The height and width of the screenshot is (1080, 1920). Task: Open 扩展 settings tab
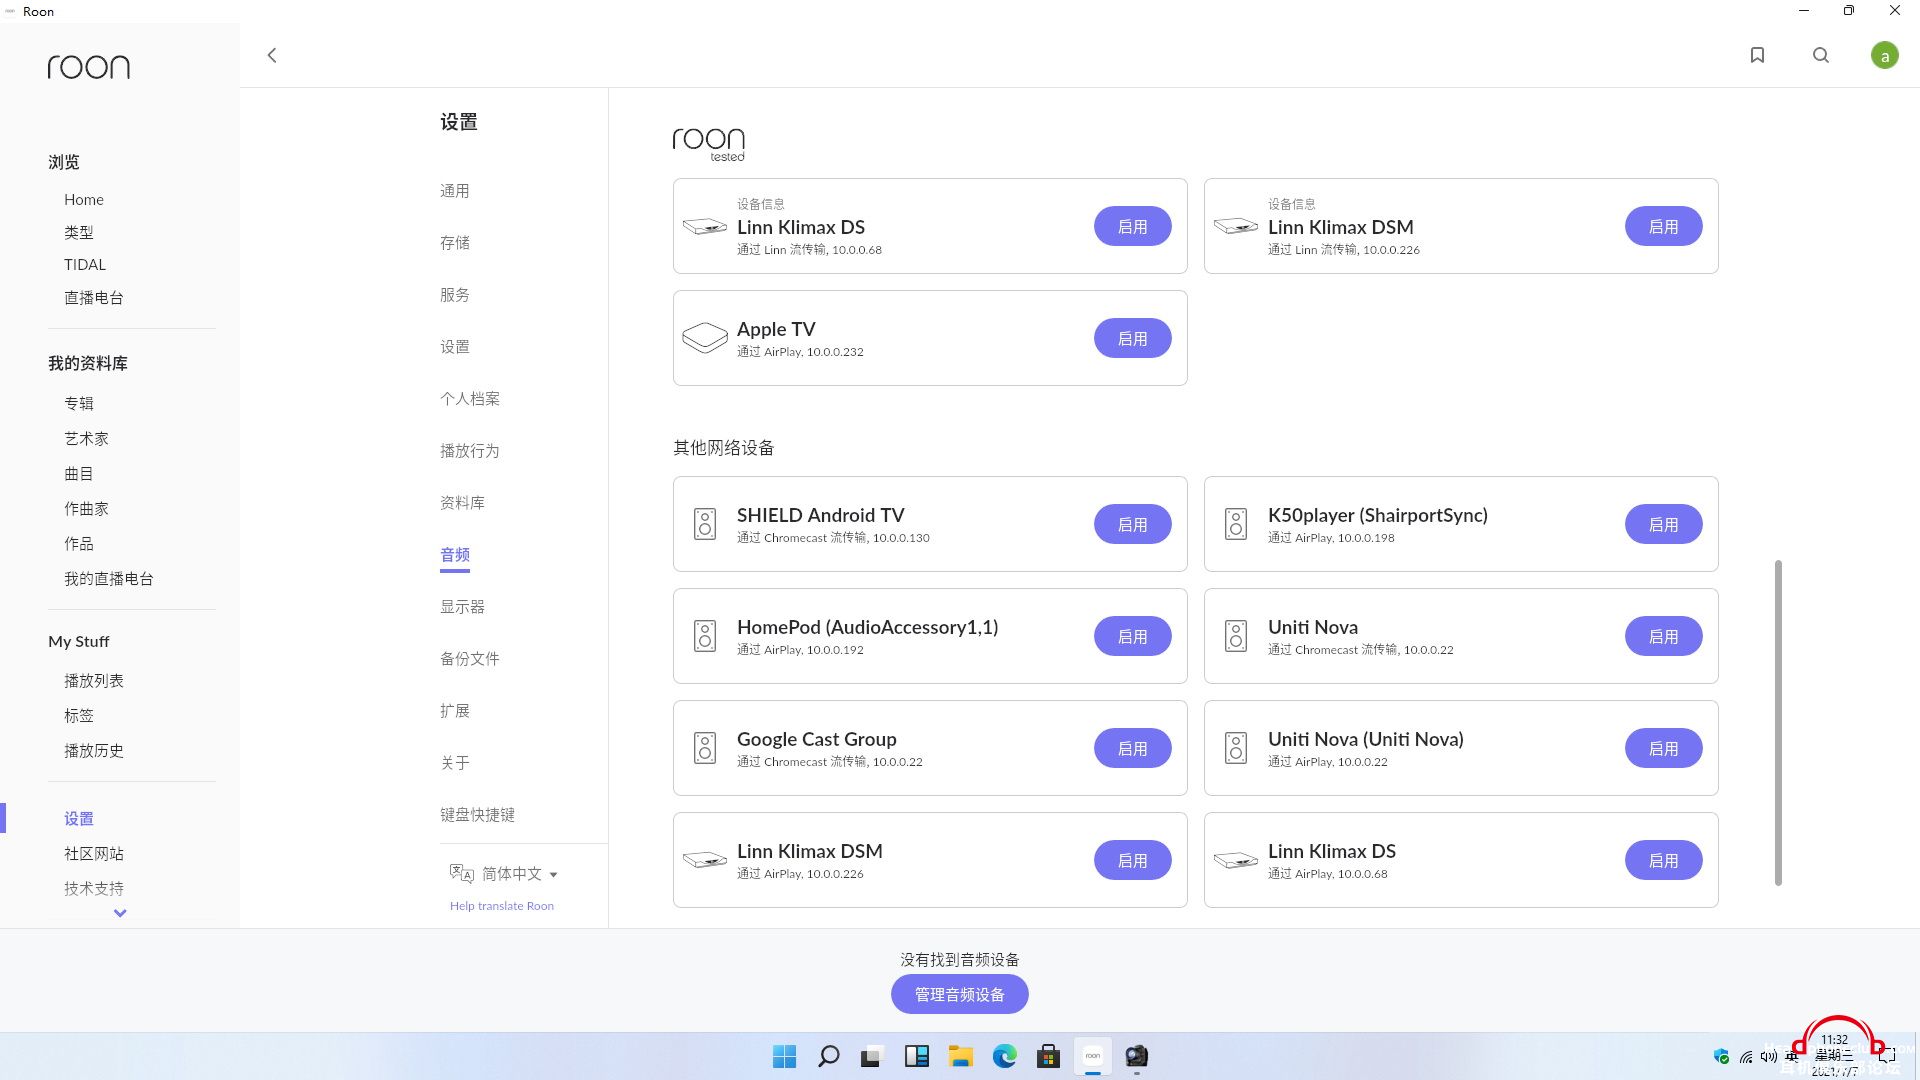(x=455, y=711)
